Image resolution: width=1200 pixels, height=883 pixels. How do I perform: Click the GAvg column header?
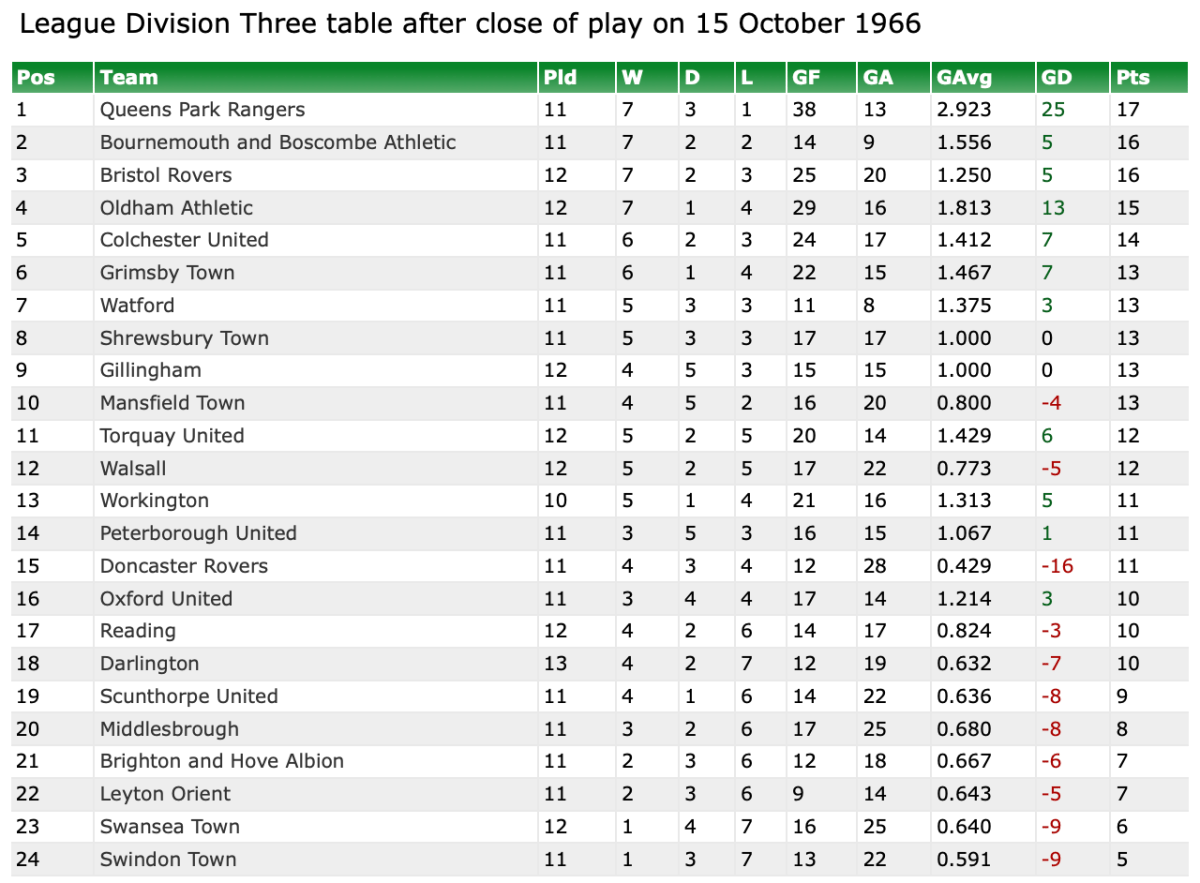pos(961,77)
